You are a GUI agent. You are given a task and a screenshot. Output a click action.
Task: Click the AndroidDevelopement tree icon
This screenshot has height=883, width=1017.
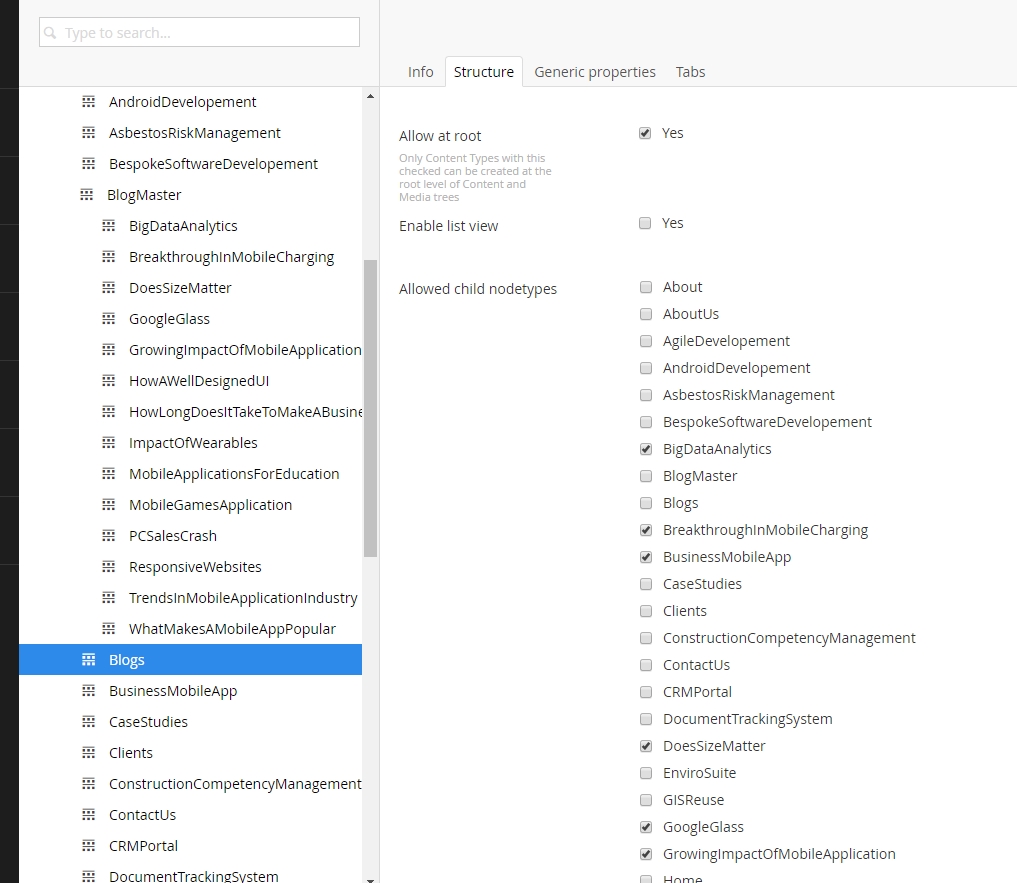[88, 102]
